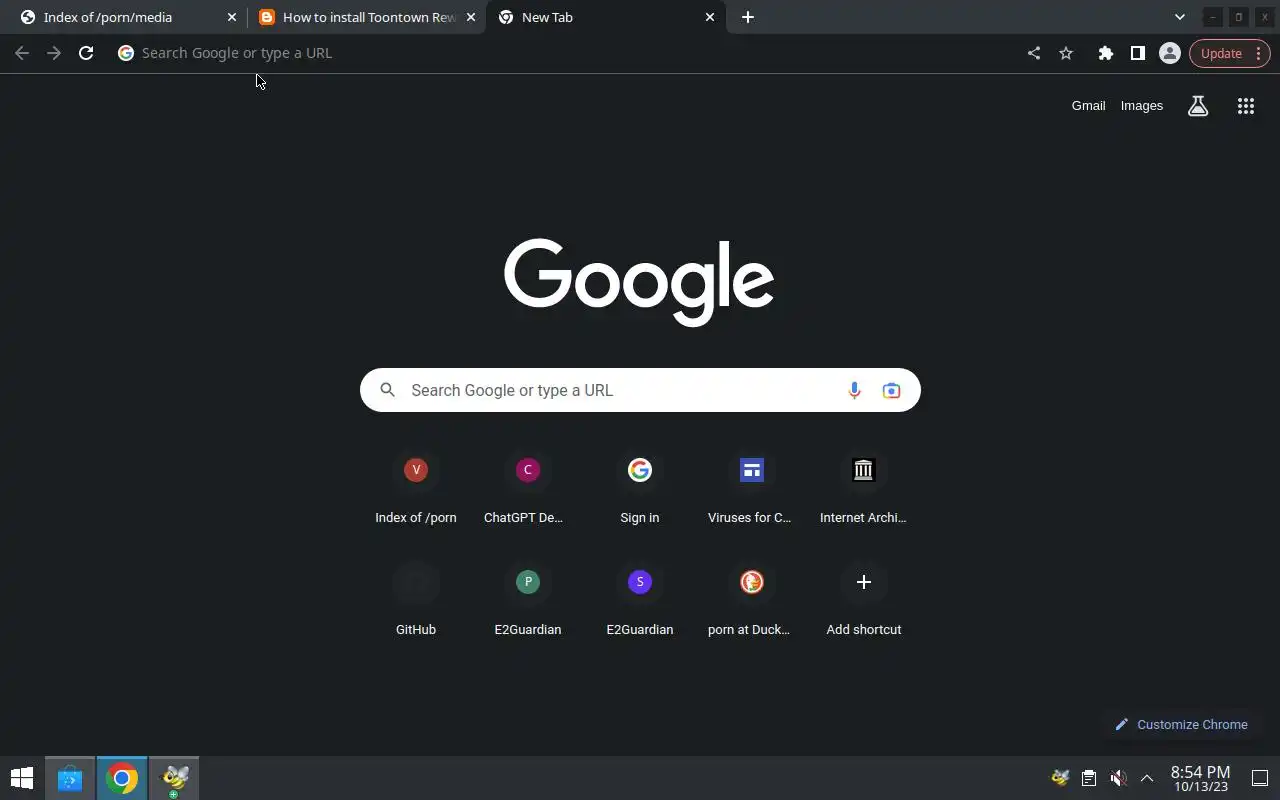The image size is (1280, 800).
Task: Switch to How to install Toontown tab
Action: click(367, 17)
